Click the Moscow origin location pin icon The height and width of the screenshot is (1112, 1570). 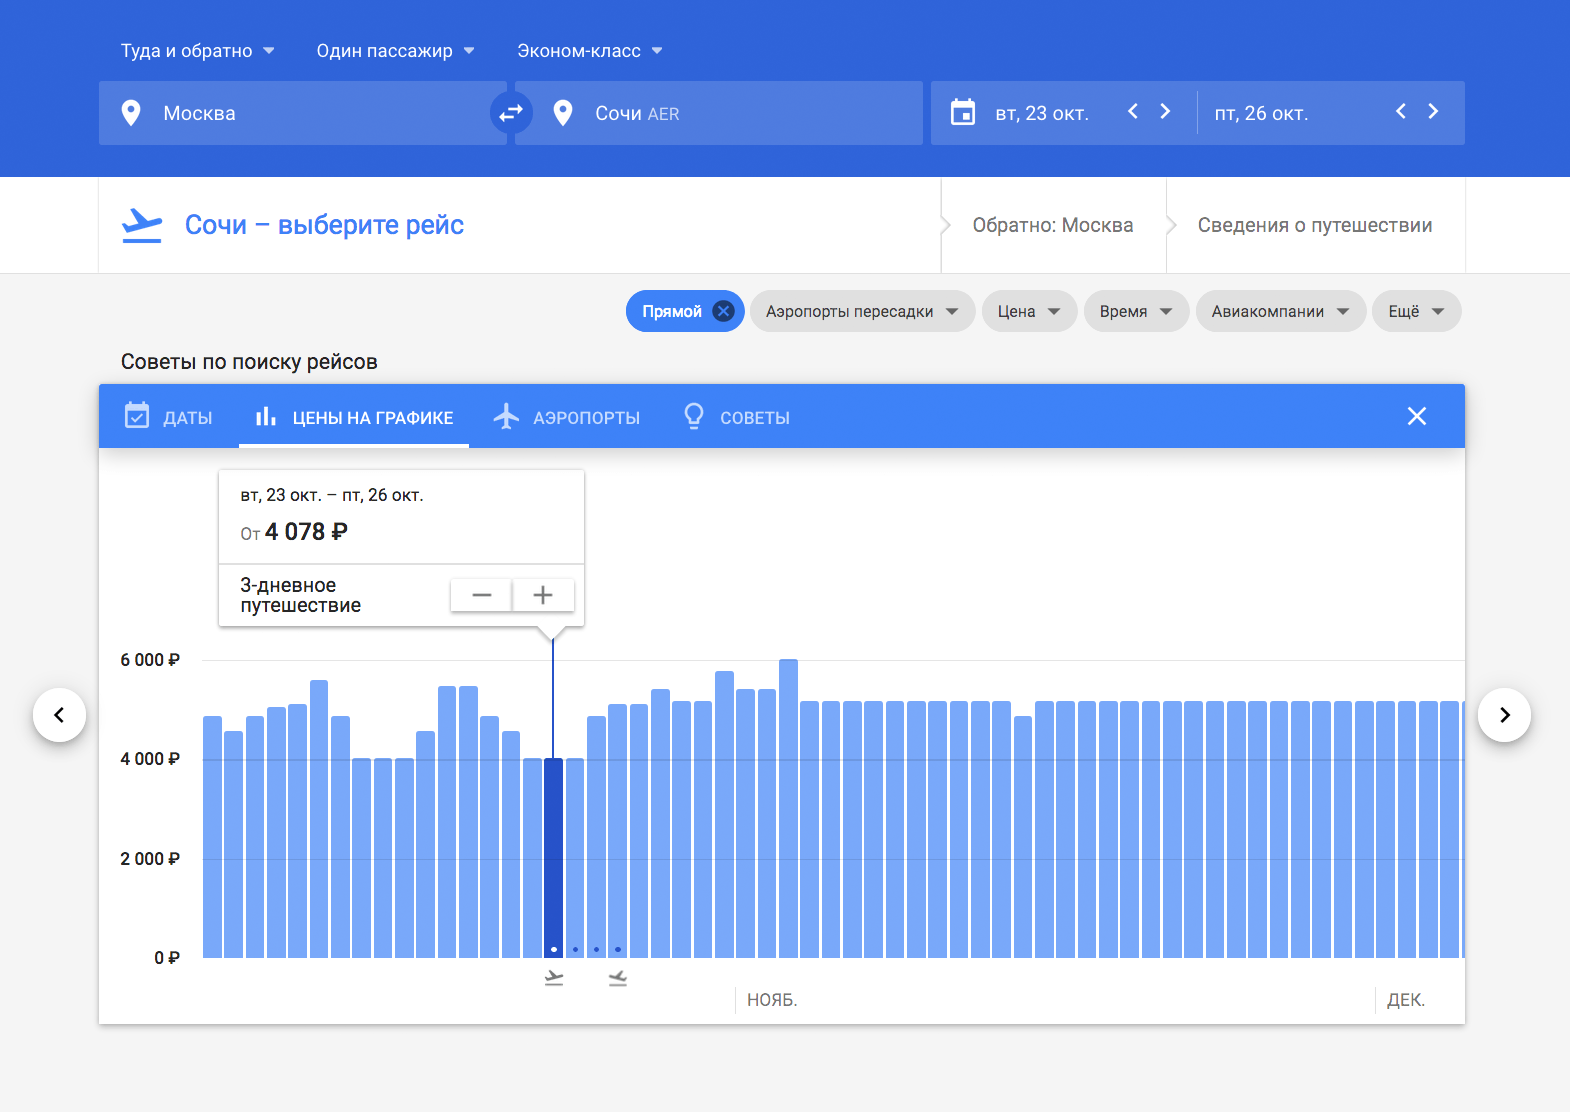pos(131,113)
